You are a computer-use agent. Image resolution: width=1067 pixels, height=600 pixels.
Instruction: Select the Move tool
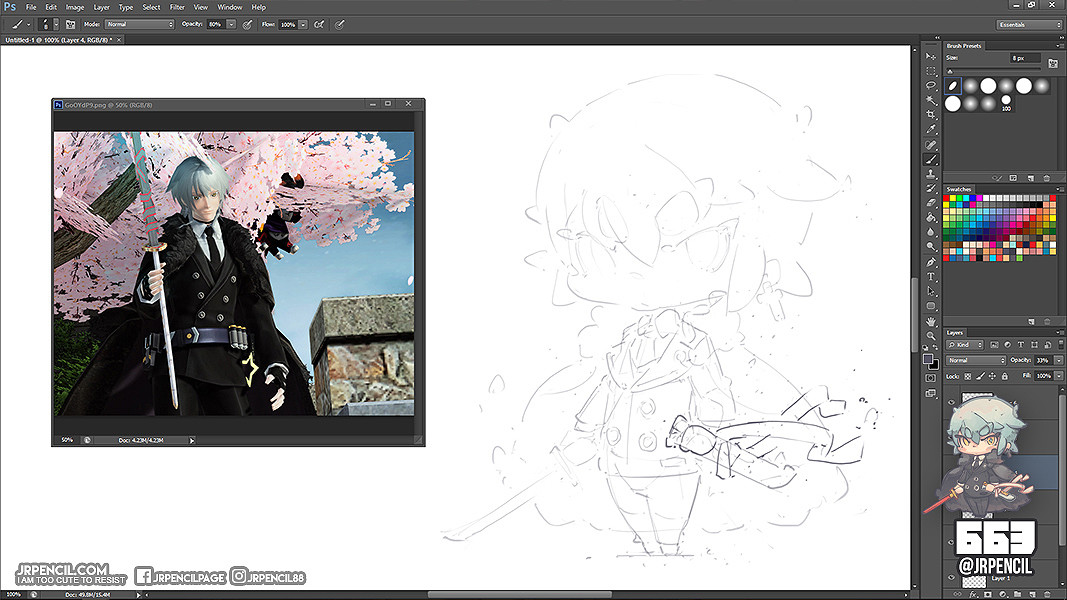[931, 56]
